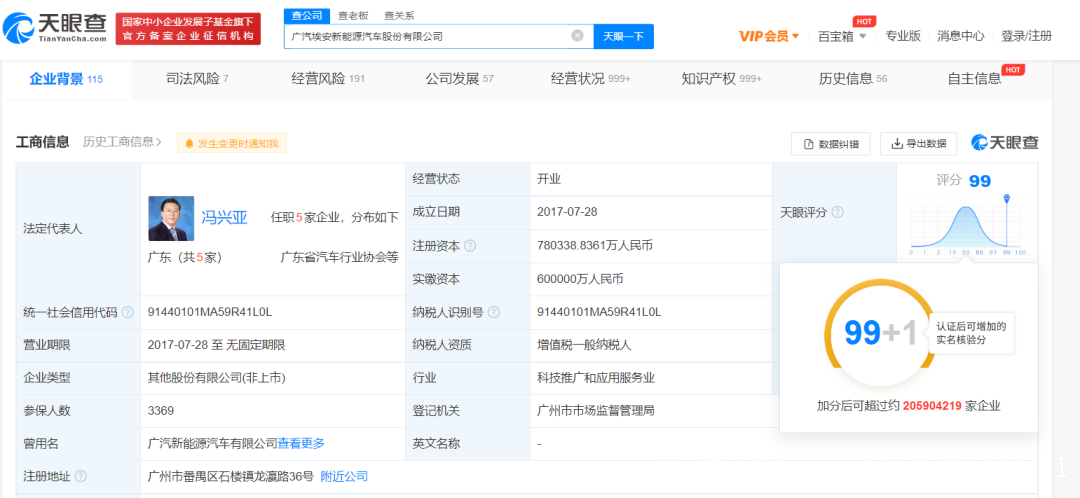Expand 历史工商信息 link with arrow

(x=123, y=143)
